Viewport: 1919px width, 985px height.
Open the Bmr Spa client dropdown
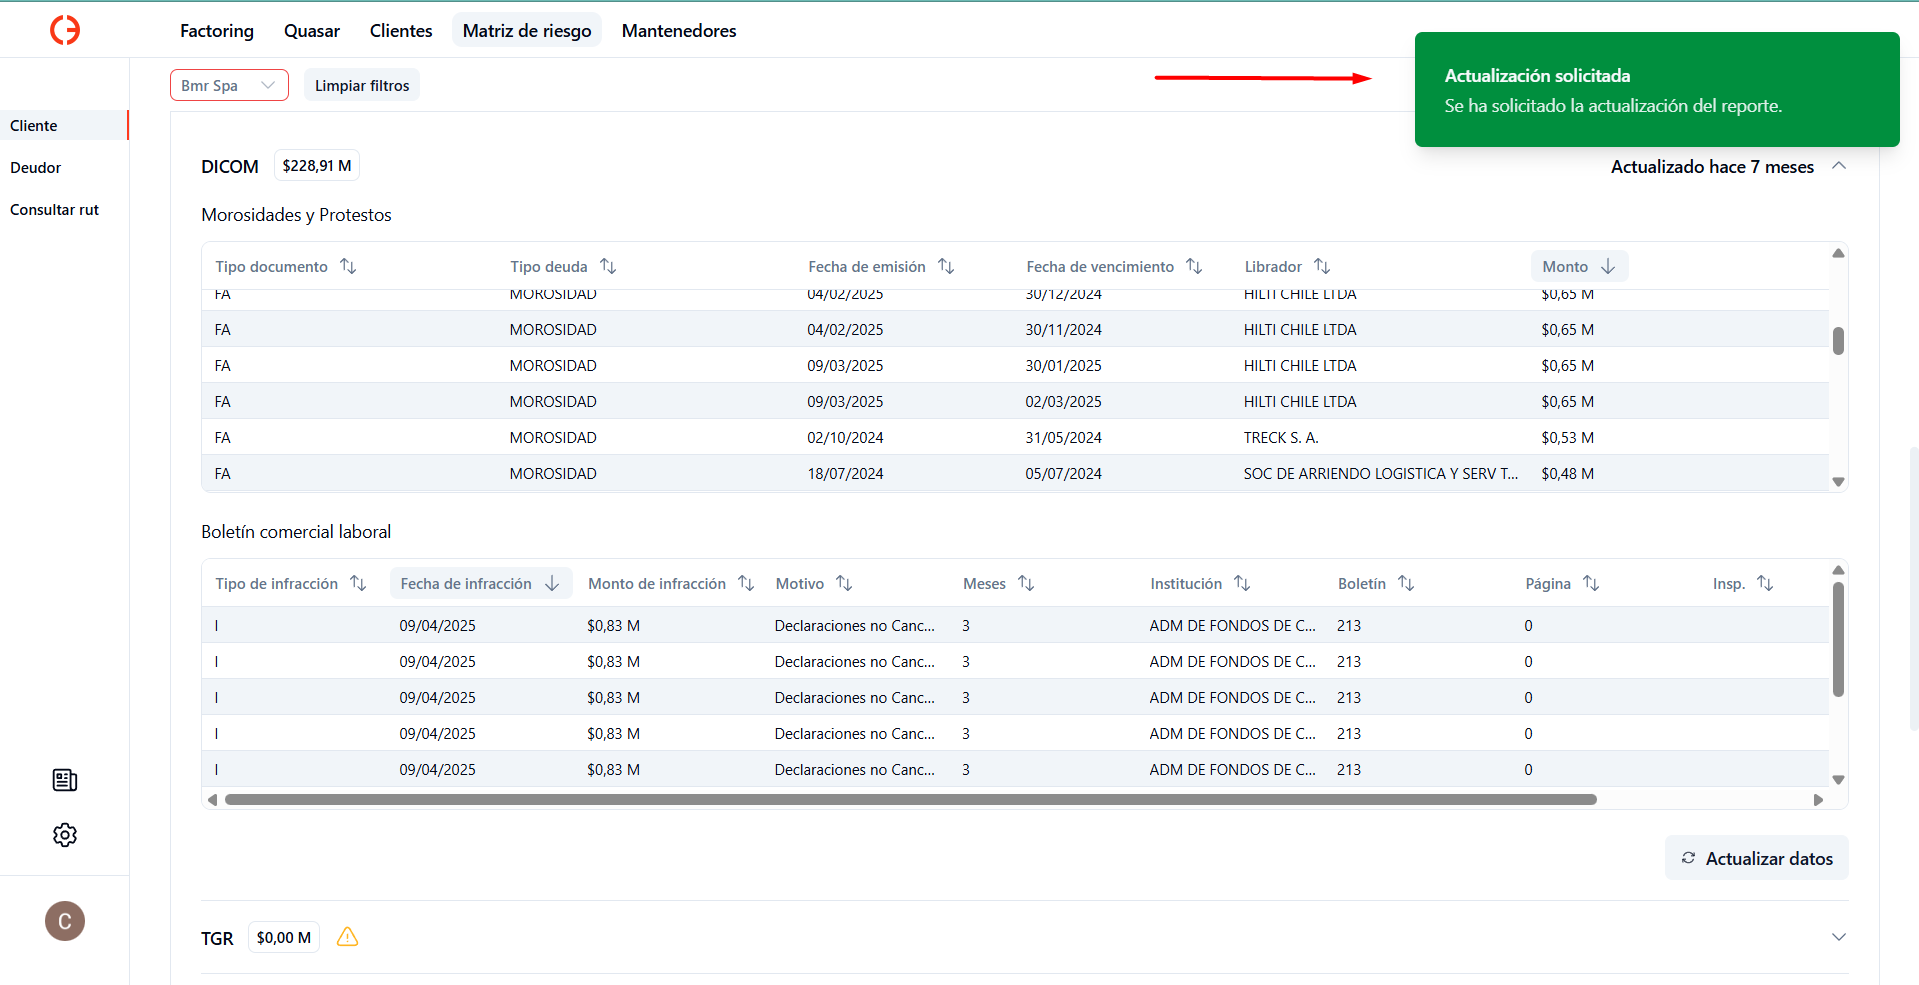click(229, 85)
